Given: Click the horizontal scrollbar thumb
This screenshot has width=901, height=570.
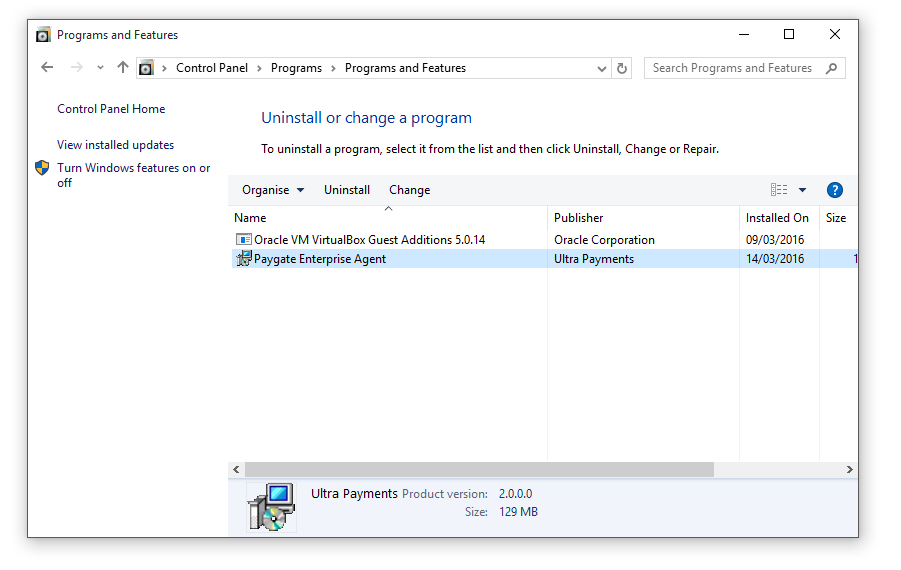Looking at the screenshot, I should coord(479,469).
